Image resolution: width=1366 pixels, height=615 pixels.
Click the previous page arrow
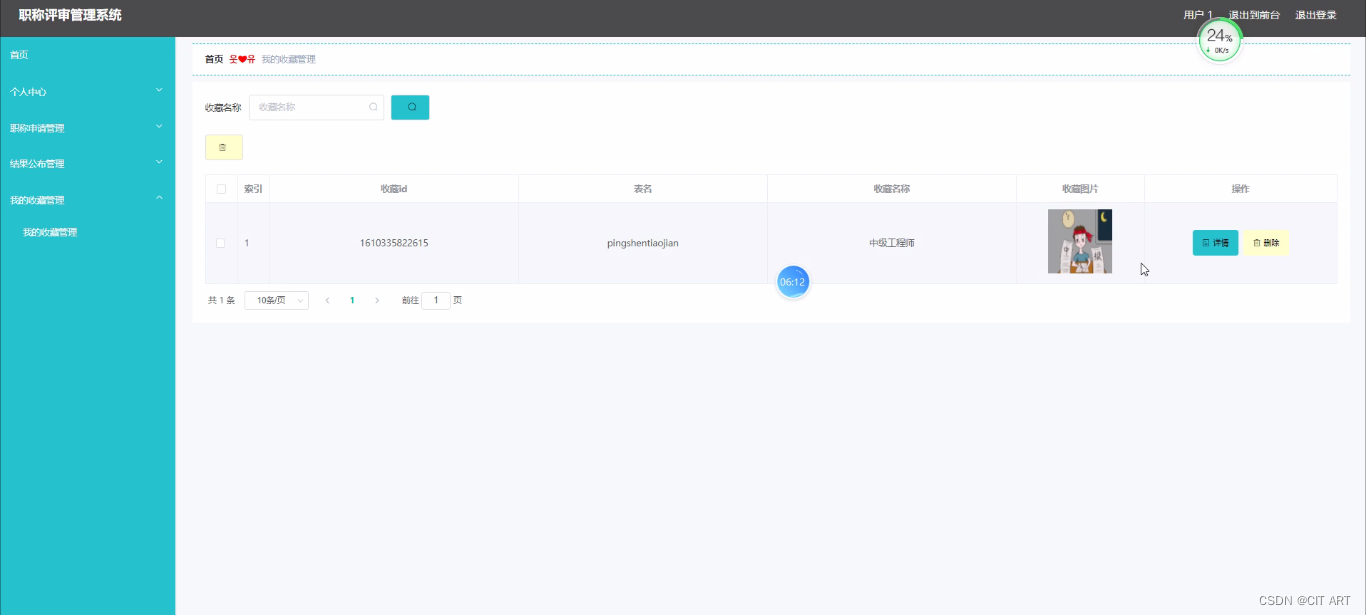click(327, 300)
